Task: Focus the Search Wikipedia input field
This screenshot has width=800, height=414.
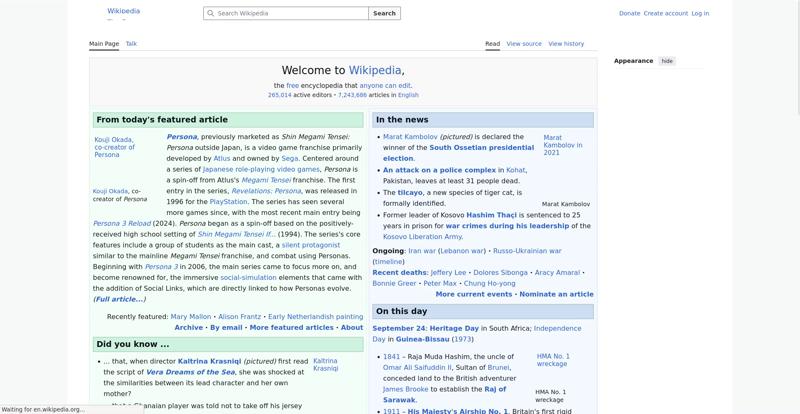Action: [x=286, y=13]
